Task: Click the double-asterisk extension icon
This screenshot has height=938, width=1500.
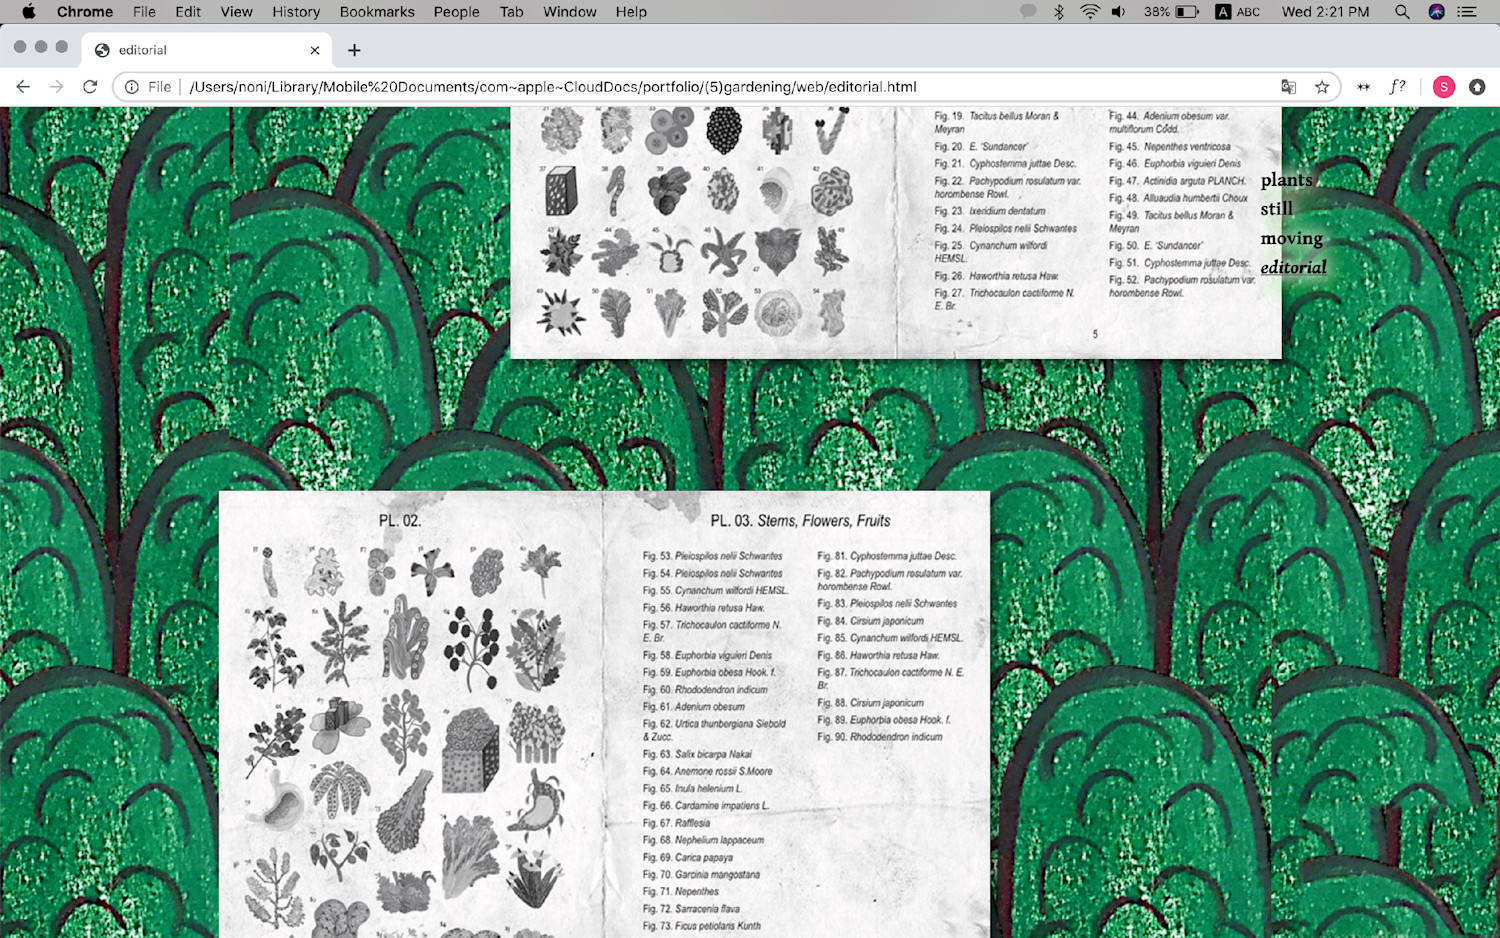Action: pos(1363,87)
